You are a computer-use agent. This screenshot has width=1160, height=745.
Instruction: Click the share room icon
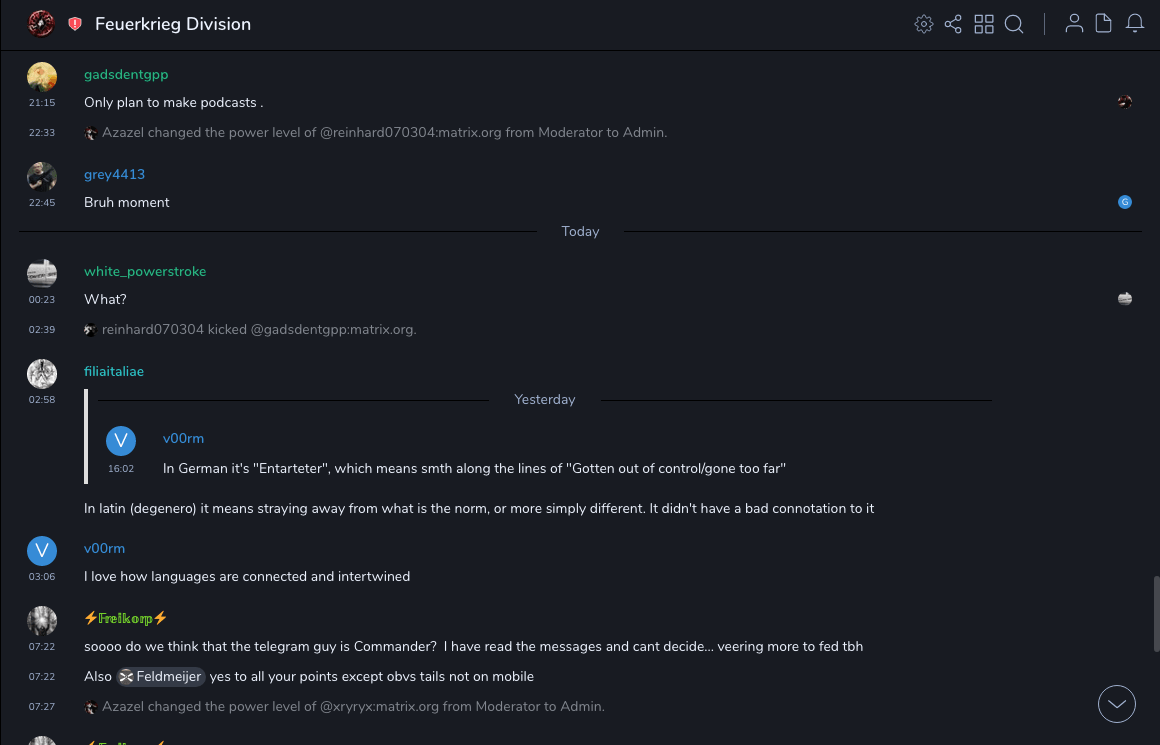click(x=953, y=24)
